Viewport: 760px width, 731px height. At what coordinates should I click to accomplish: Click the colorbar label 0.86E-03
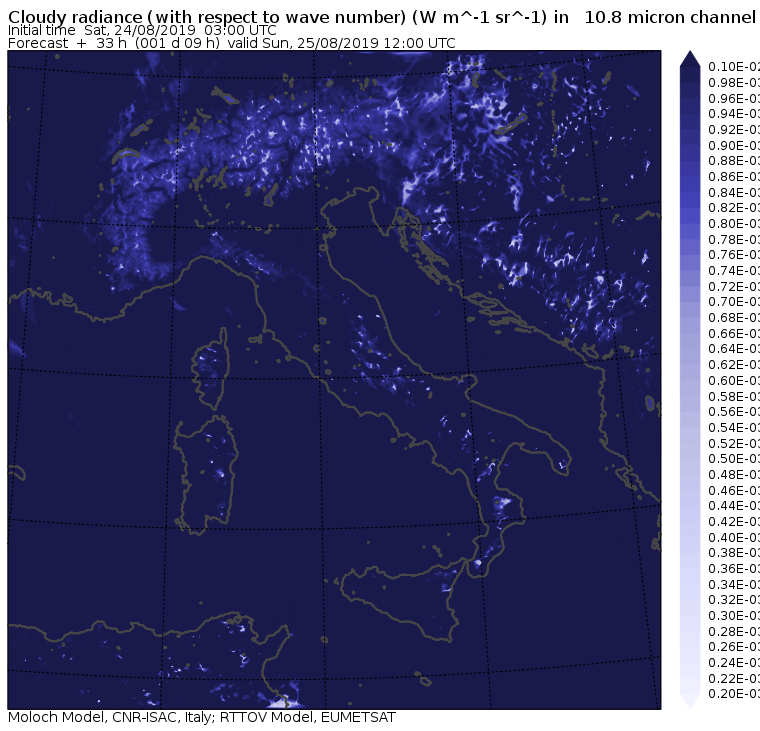(734, 177)
